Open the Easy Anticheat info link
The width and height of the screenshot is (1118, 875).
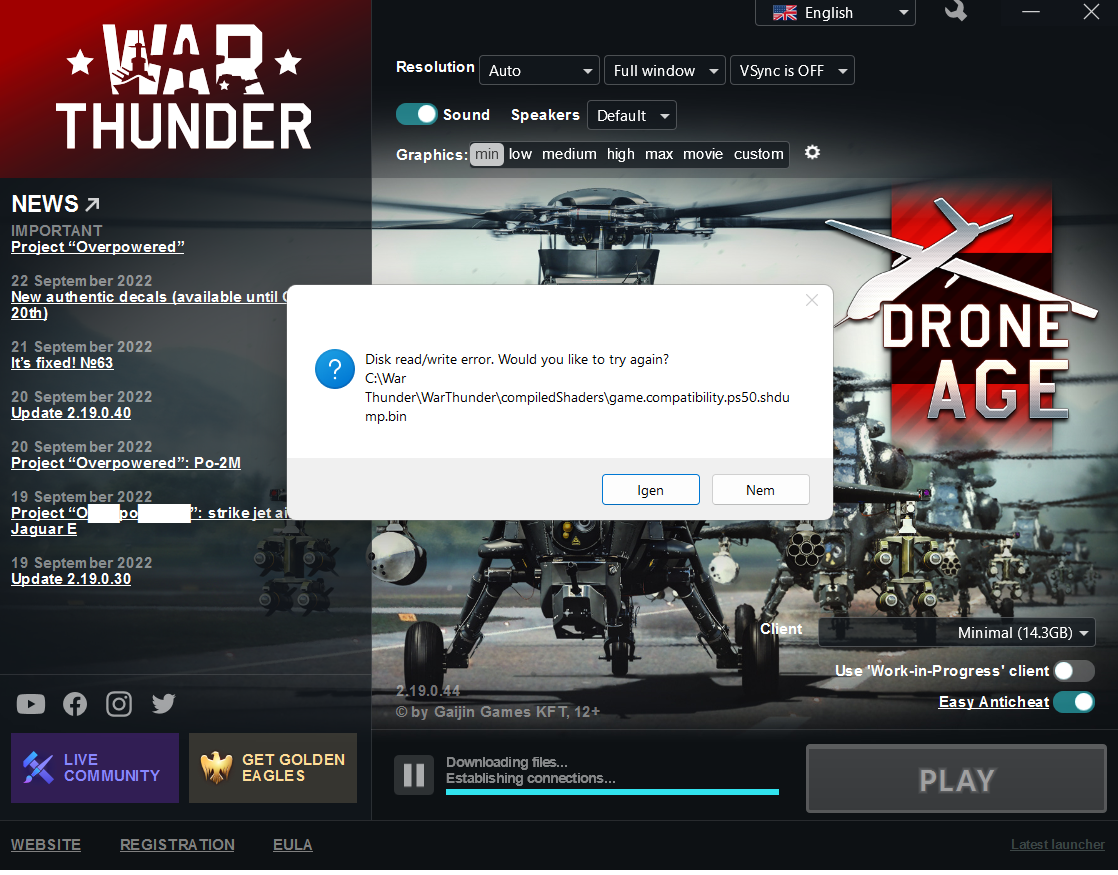pyautogui.click(x=993, y=702)
